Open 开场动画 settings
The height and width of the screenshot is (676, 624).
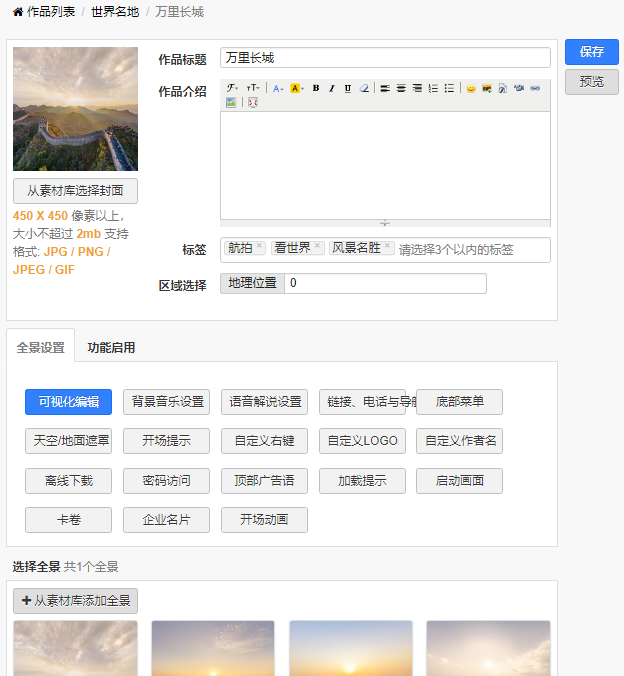point(264,520)
